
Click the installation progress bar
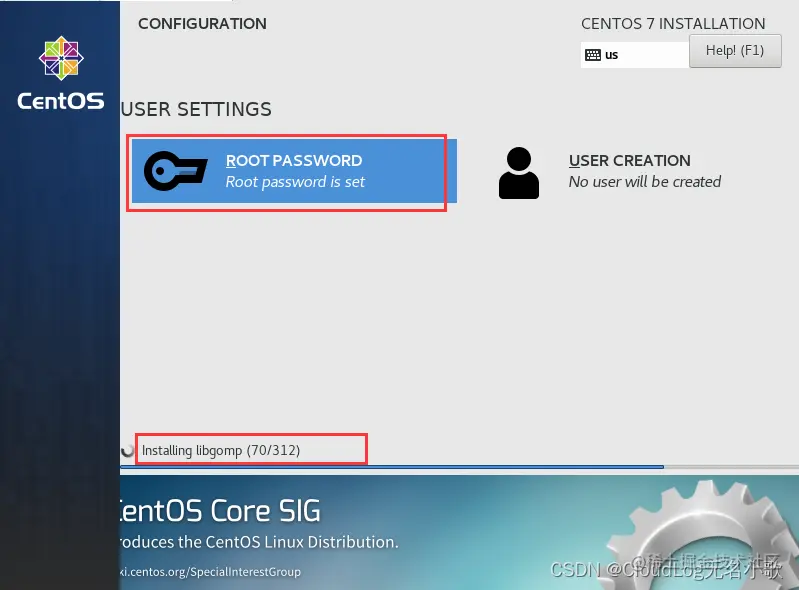tap(459, 467)
